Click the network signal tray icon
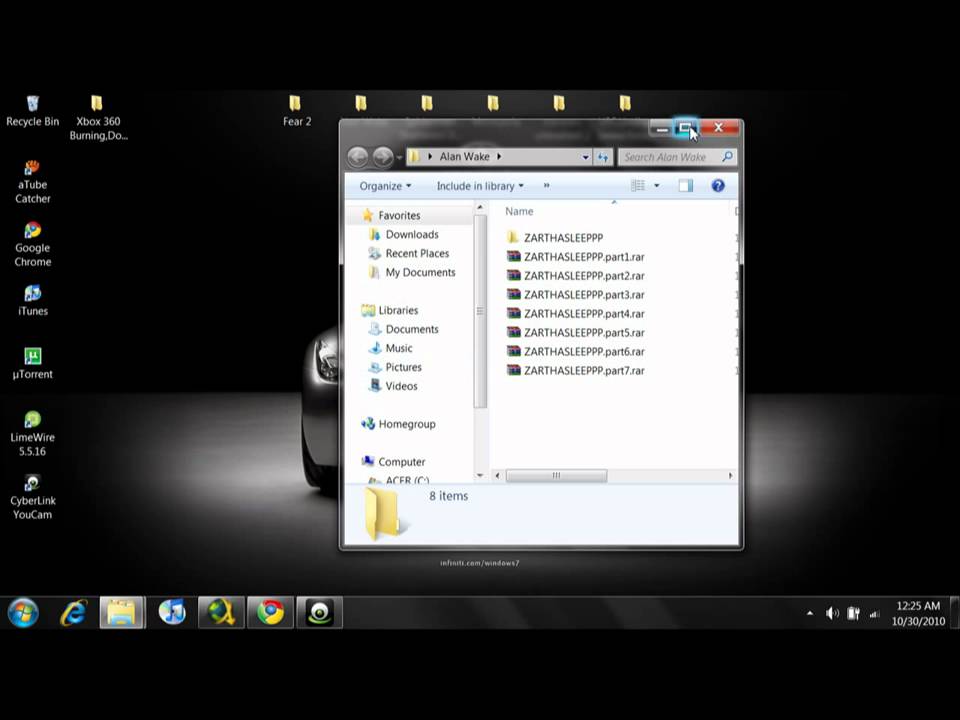Viewport: 960px width, 720px height. point(874,613)
